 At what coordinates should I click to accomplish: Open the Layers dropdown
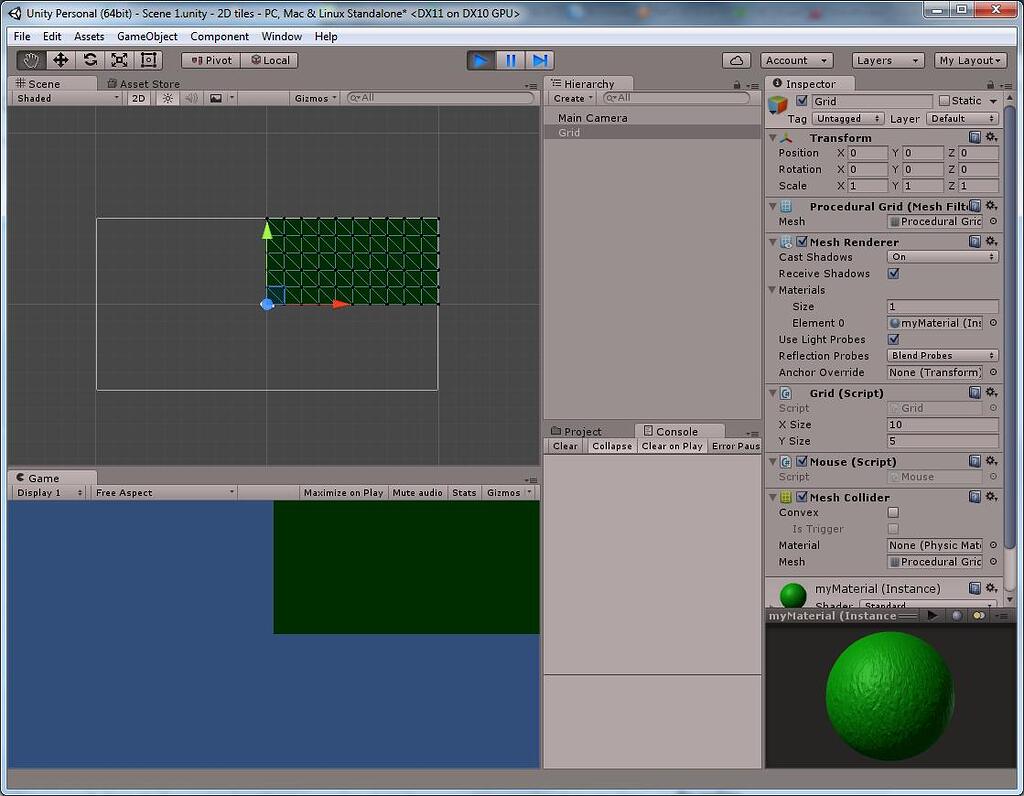(887, 60)
